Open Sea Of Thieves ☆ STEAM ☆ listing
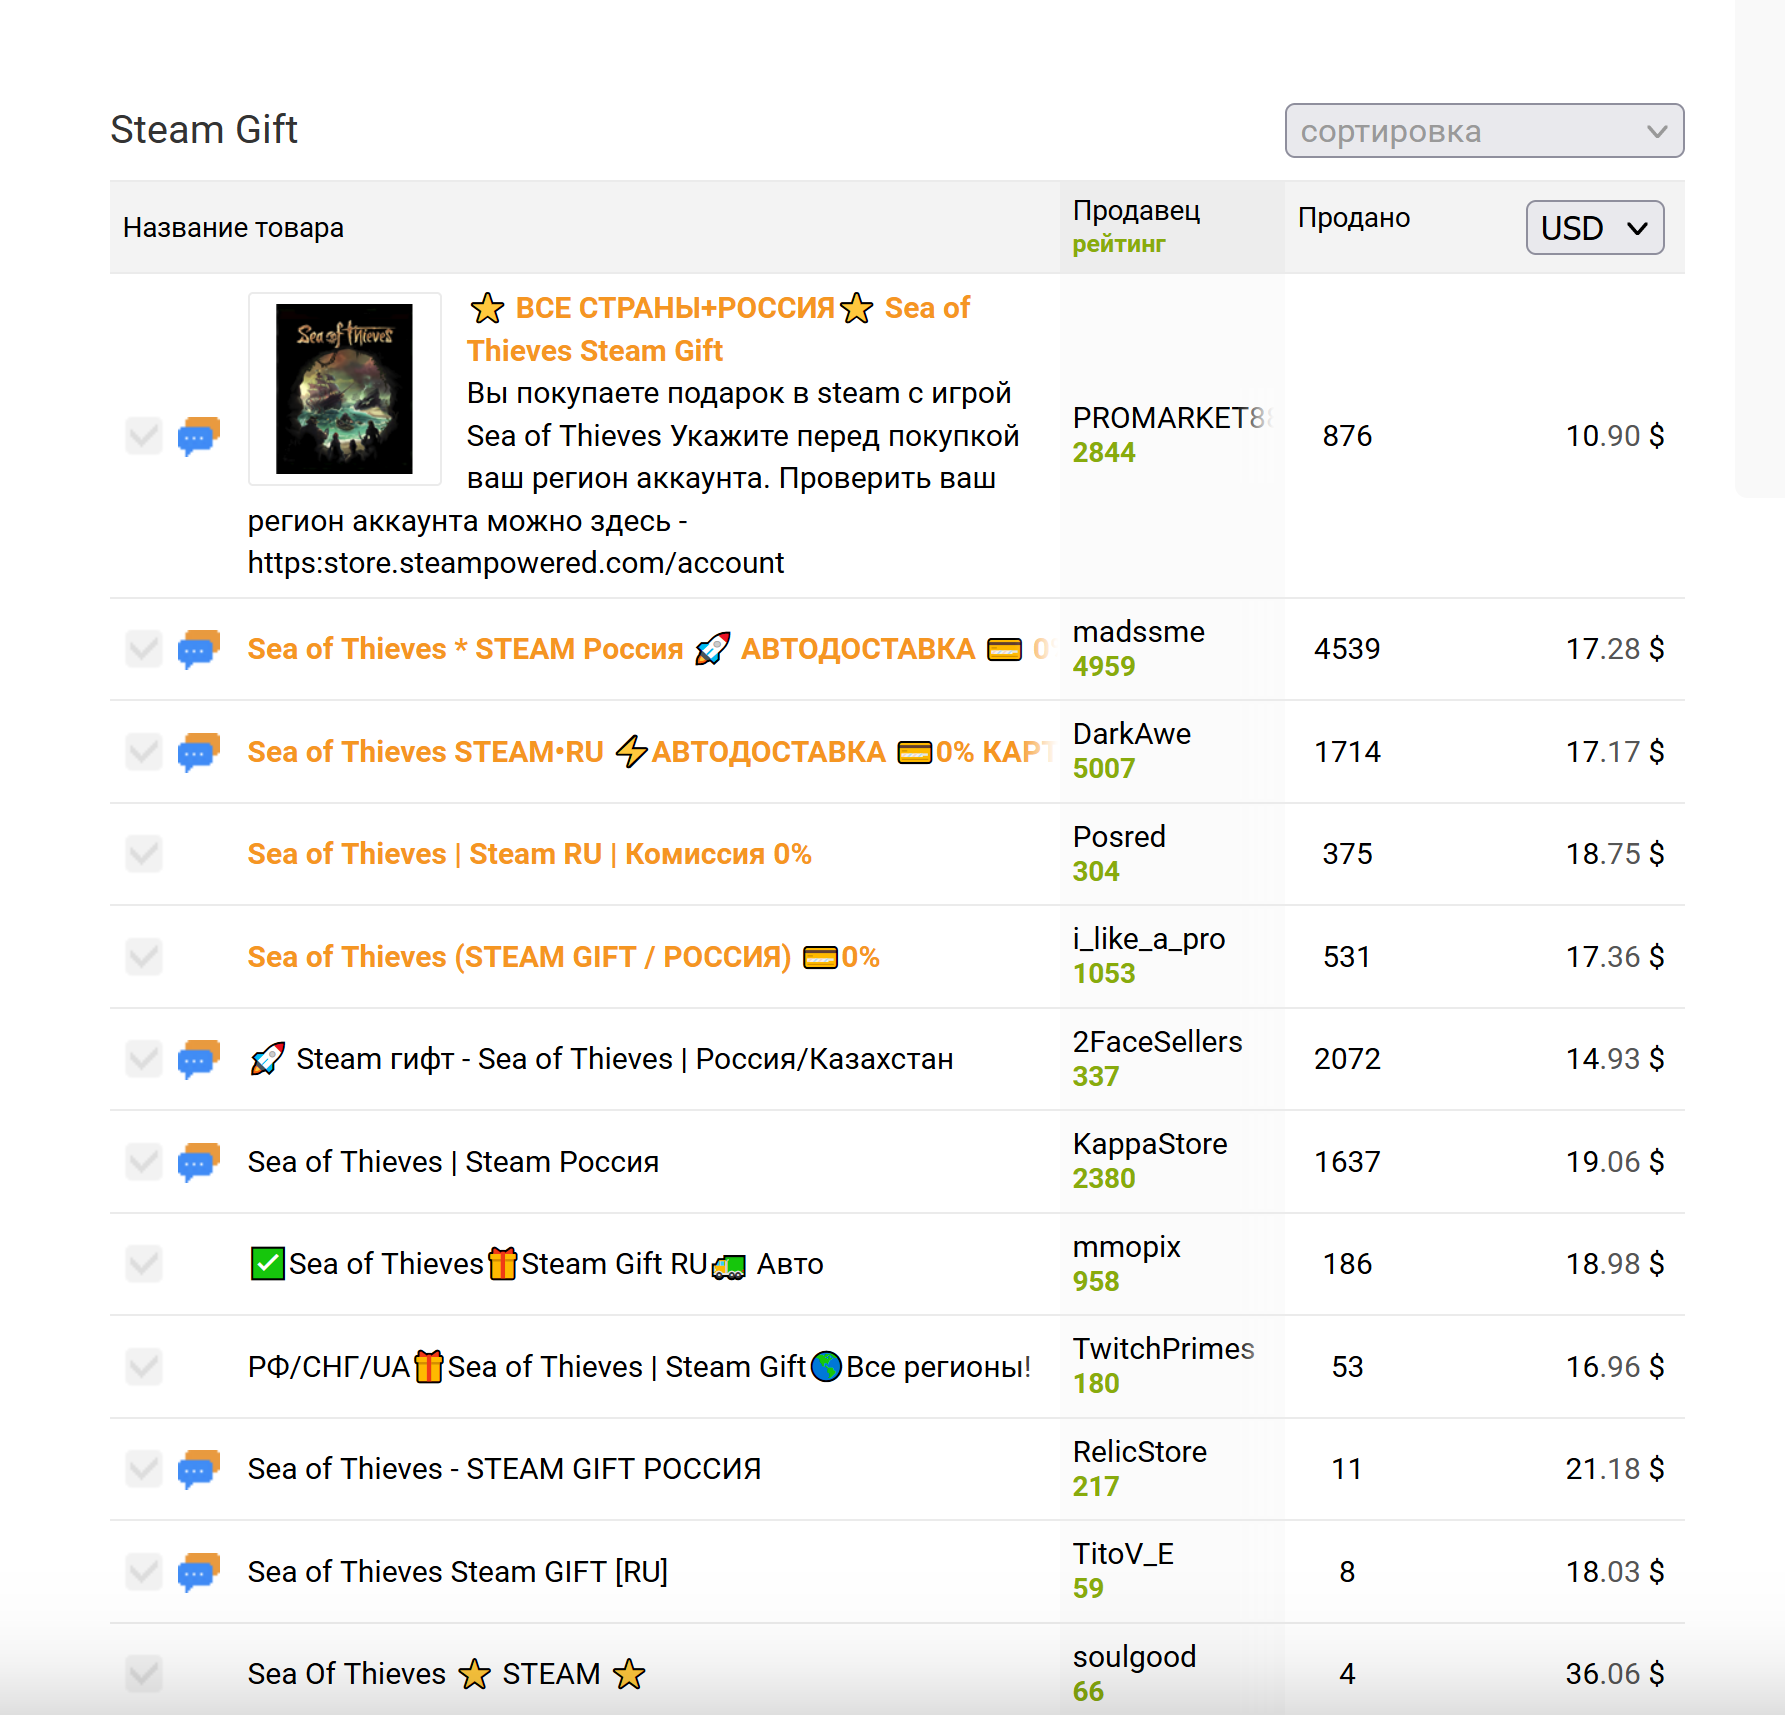This screenshot has width=1785, height=1715. pos(447,1674)
